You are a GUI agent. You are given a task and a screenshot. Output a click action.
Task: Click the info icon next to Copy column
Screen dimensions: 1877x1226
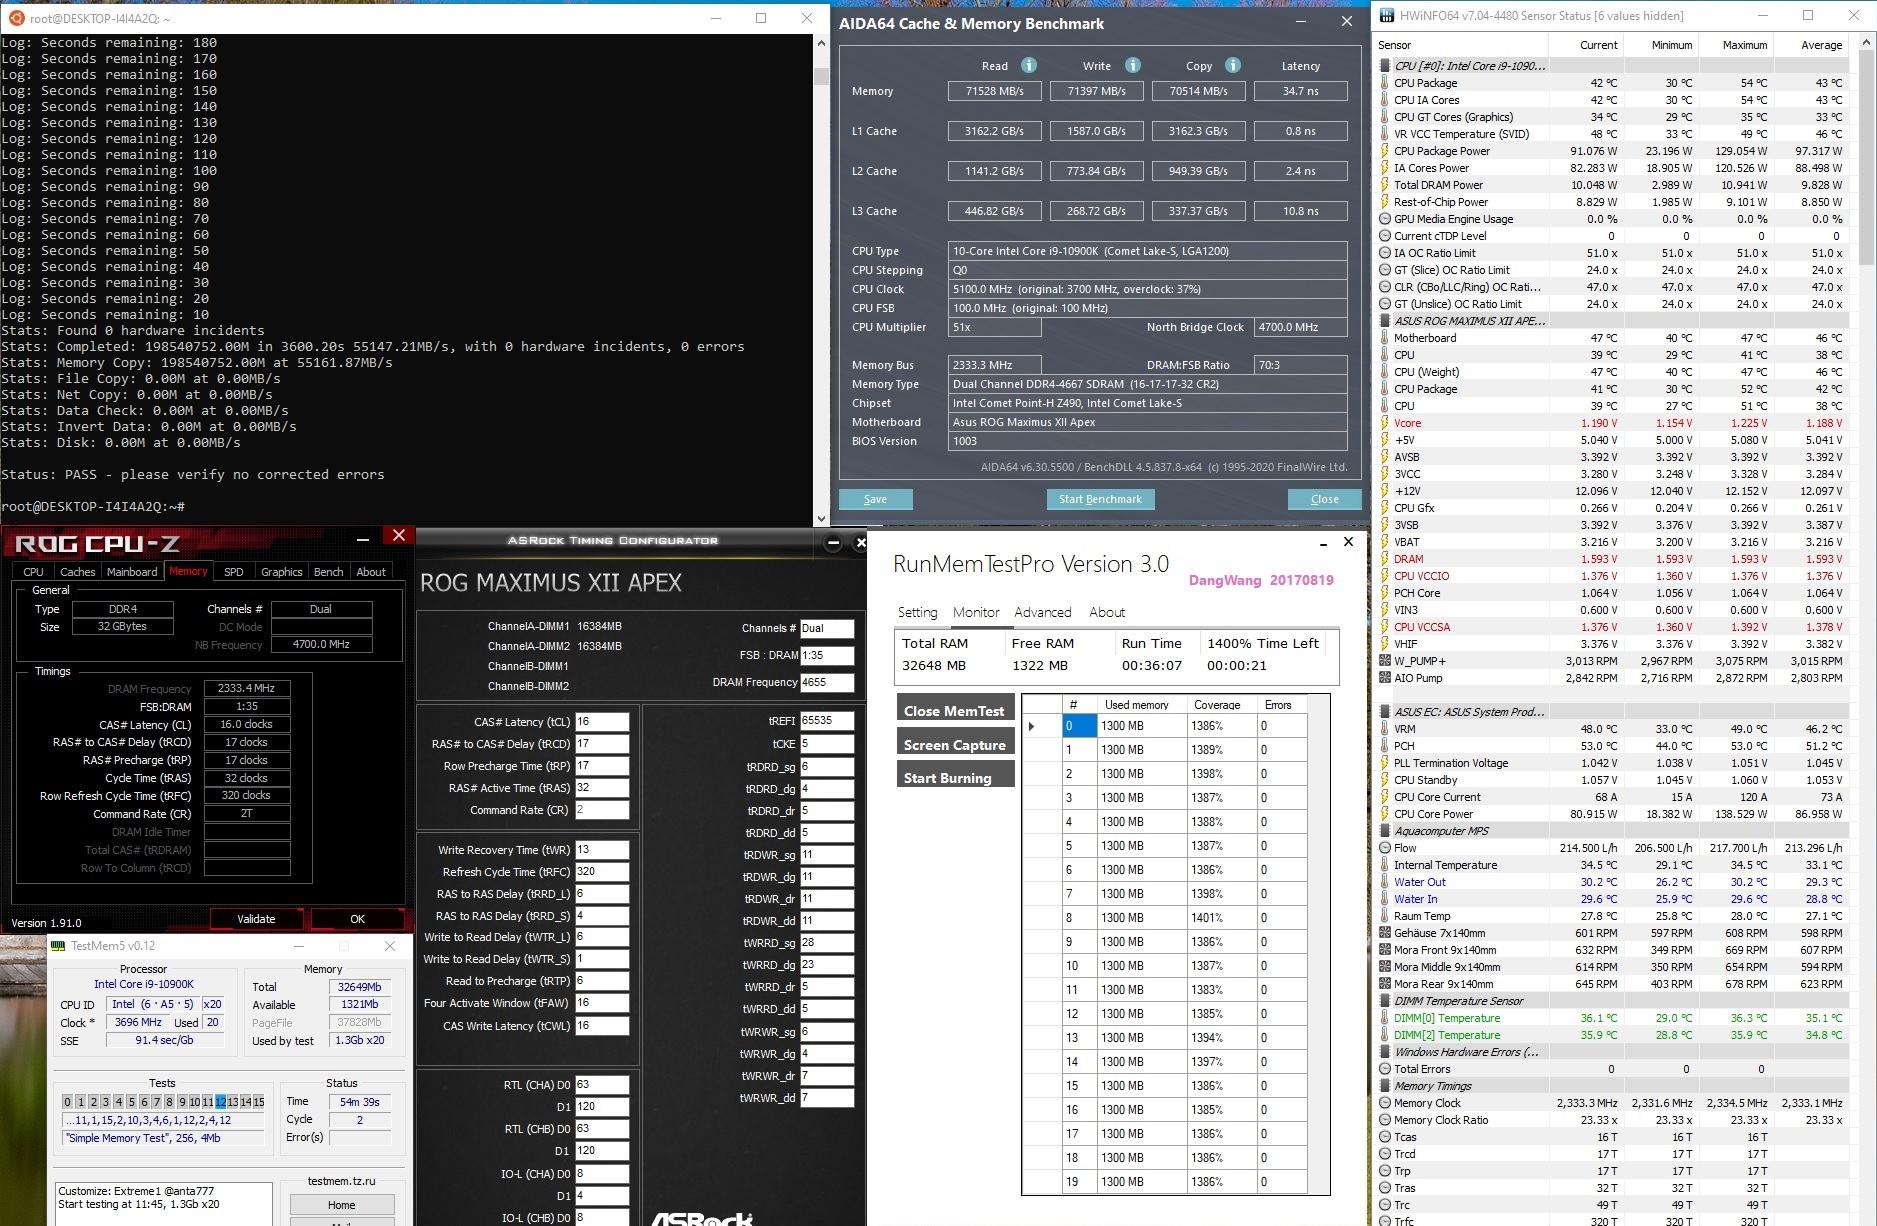pyautogui.click(x=1233, y=65)
